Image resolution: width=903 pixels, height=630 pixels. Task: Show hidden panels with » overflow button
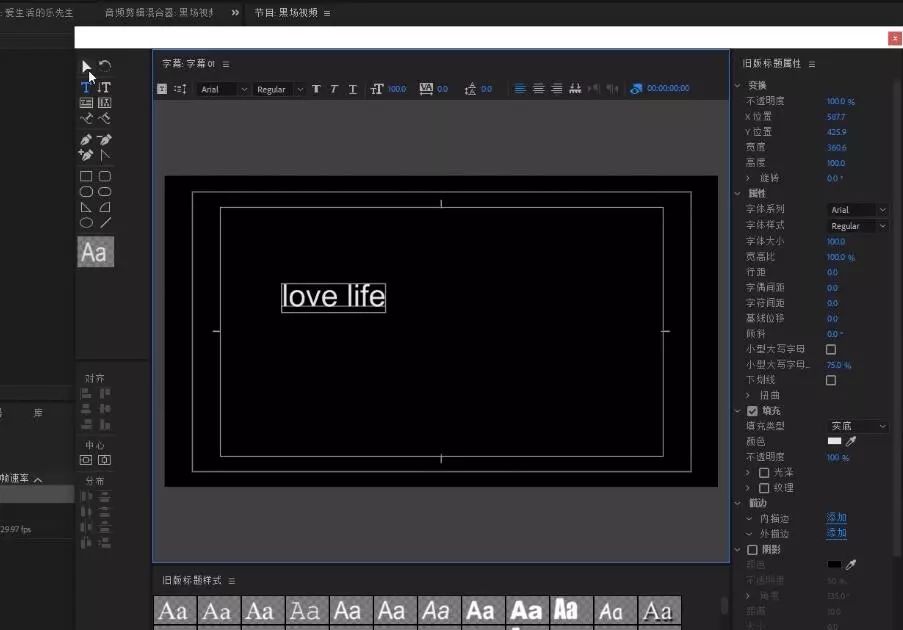coord(235,13)
